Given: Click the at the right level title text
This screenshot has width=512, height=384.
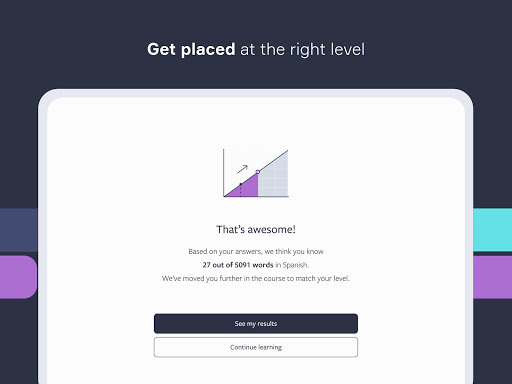Looking at the screenshot, I should tap(302, 49).
